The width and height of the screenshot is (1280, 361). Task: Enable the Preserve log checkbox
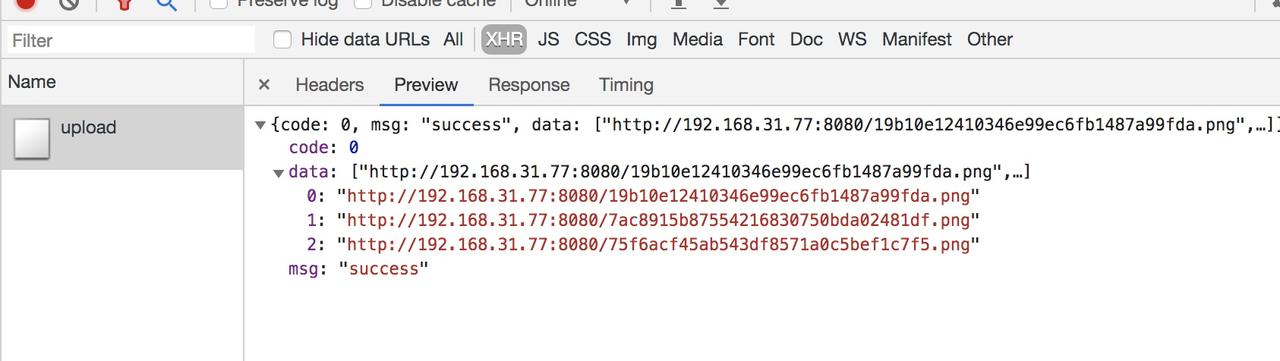coord(217,3)
